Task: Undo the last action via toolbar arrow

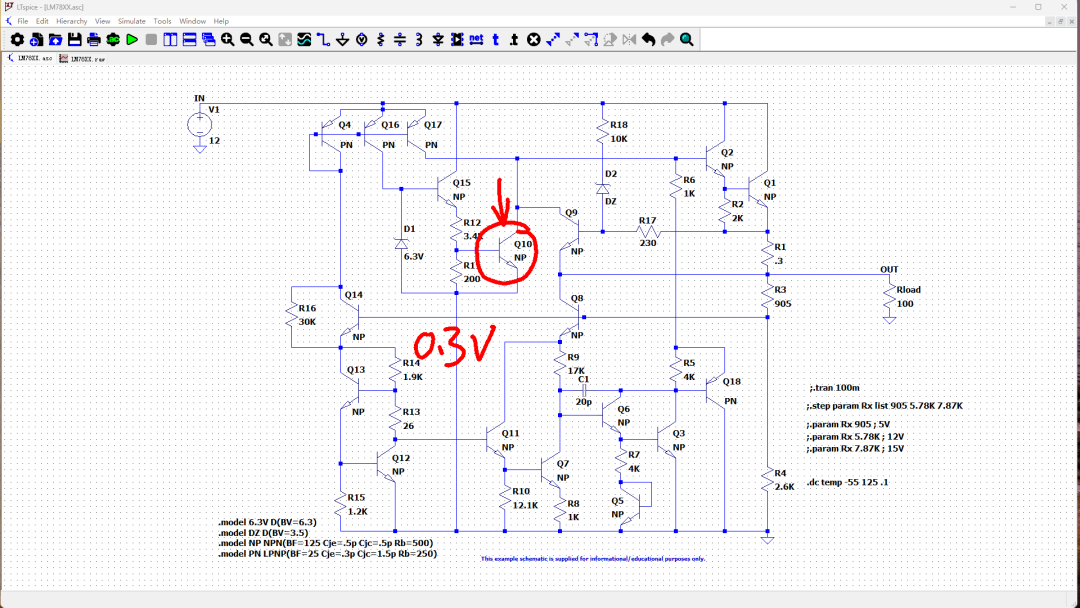Action: [x=648, y=40]
